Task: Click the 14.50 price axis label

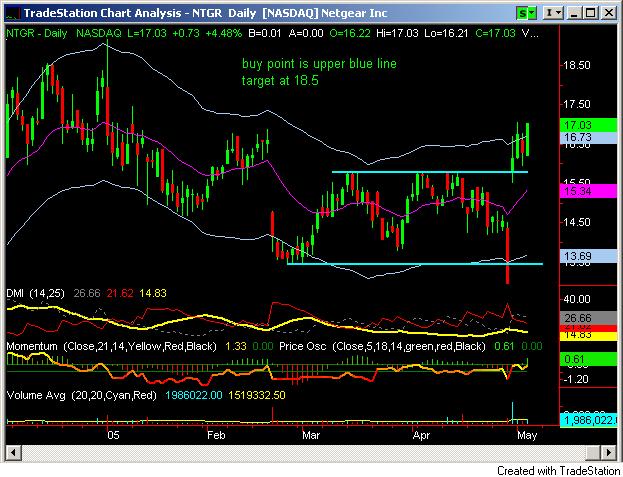Action: tap(577, 222)
